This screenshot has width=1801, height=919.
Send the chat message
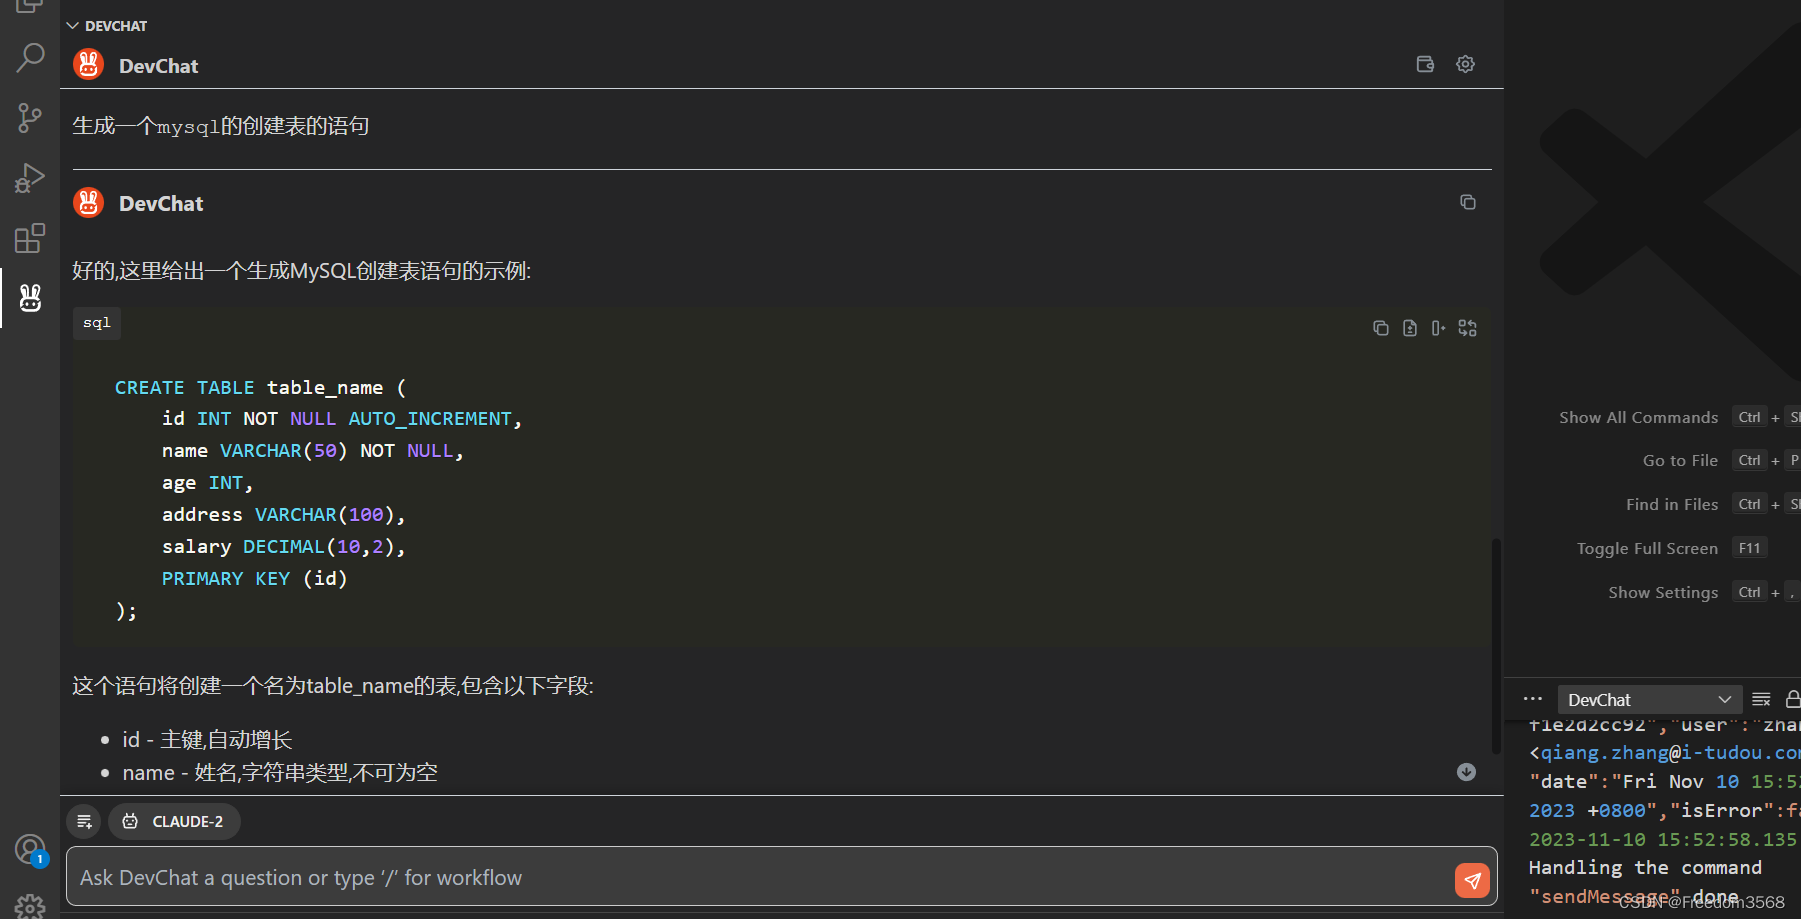coord(1472,880)
